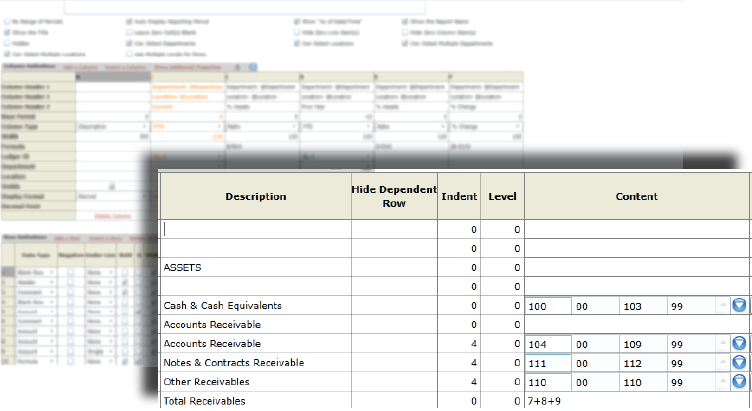Click filter icon for Other Receivables row
This screenshot has height=411, width=752.
click(739, 381)
